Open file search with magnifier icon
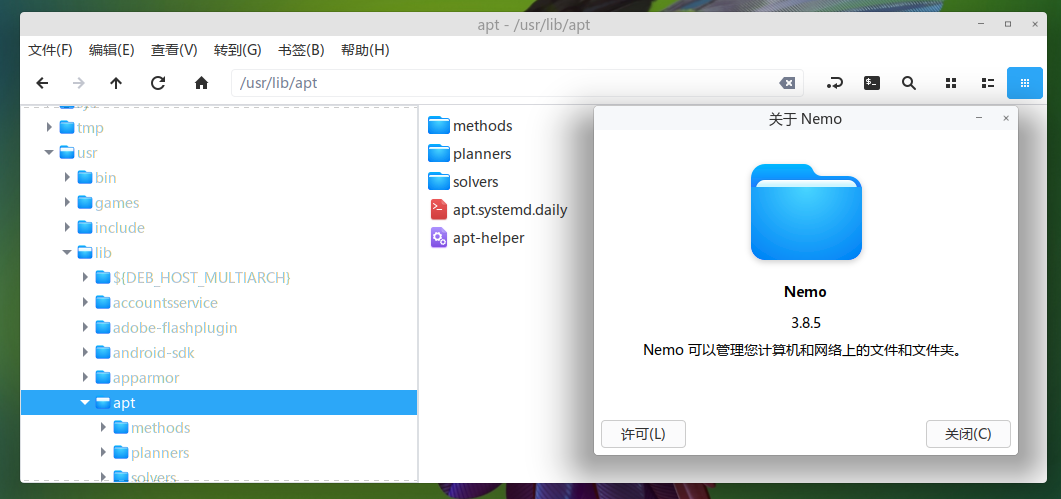1061x499 pixels. (909, 83)
